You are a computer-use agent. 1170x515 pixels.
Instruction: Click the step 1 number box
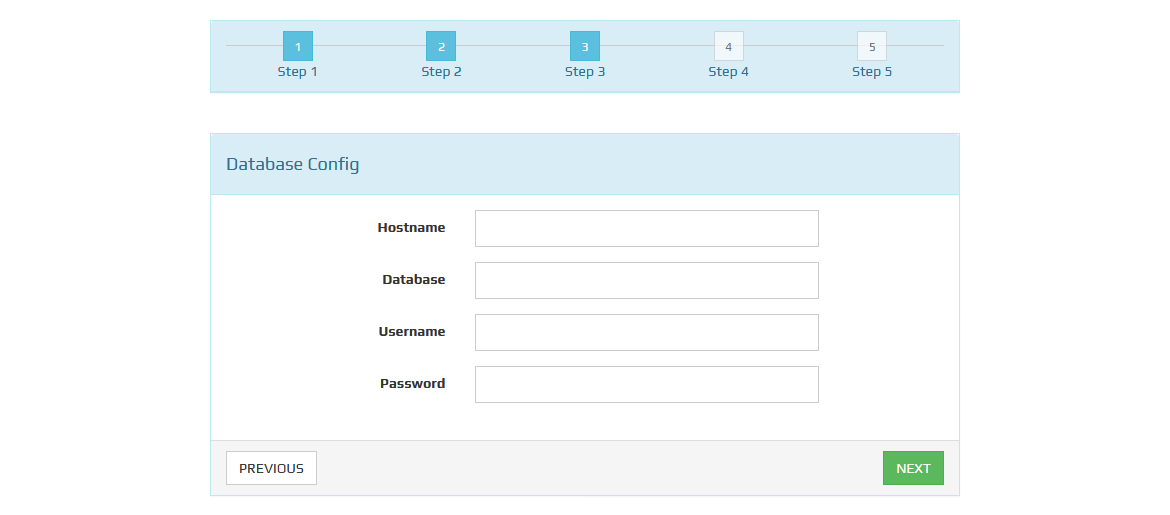point(298,46)
